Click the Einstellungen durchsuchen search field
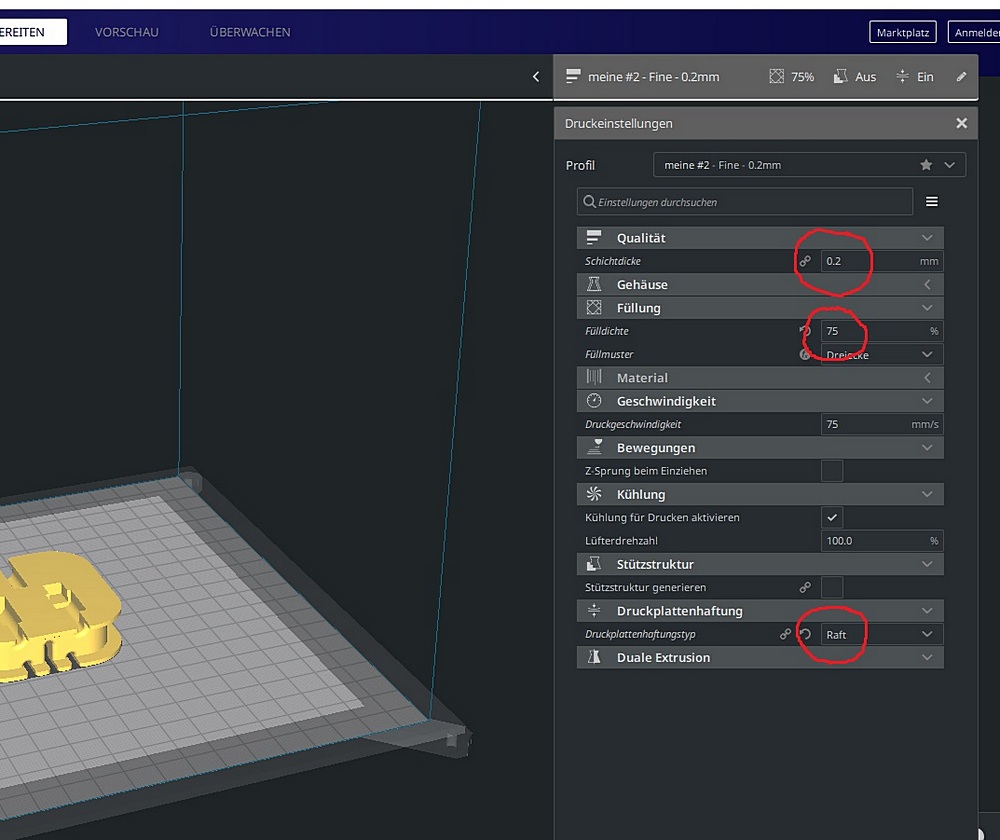The width and height of the screenshot is (1000, 840). (x=745, y=202)
